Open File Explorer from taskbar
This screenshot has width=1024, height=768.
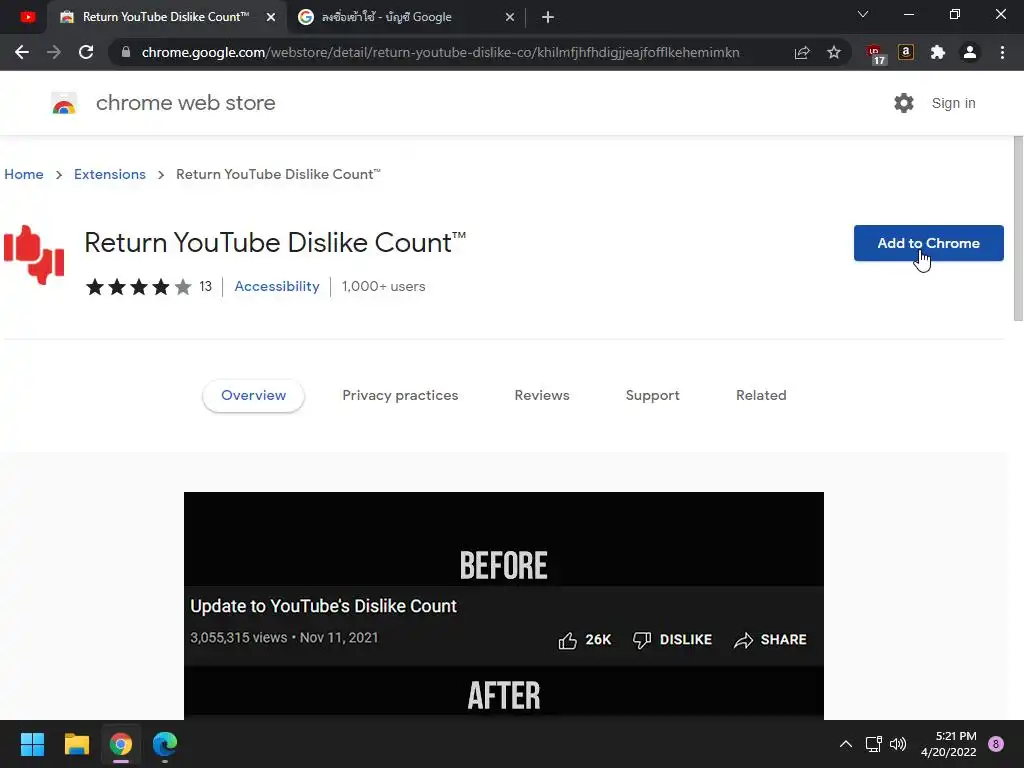click(76, 744)
